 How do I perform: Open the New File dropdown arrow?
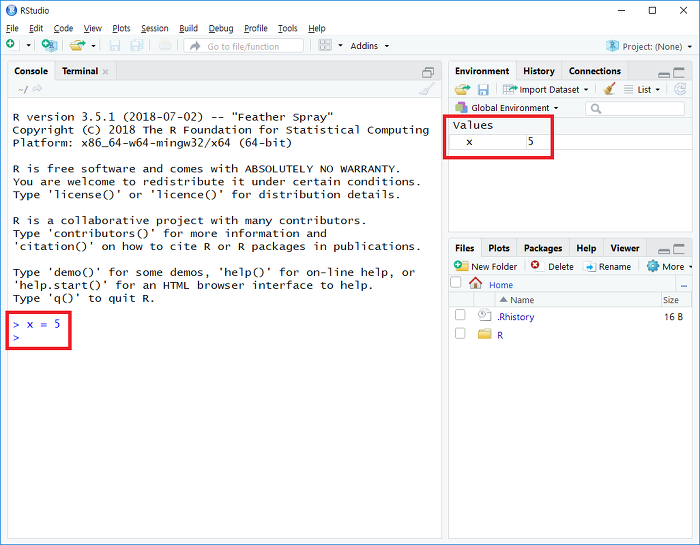28,46
